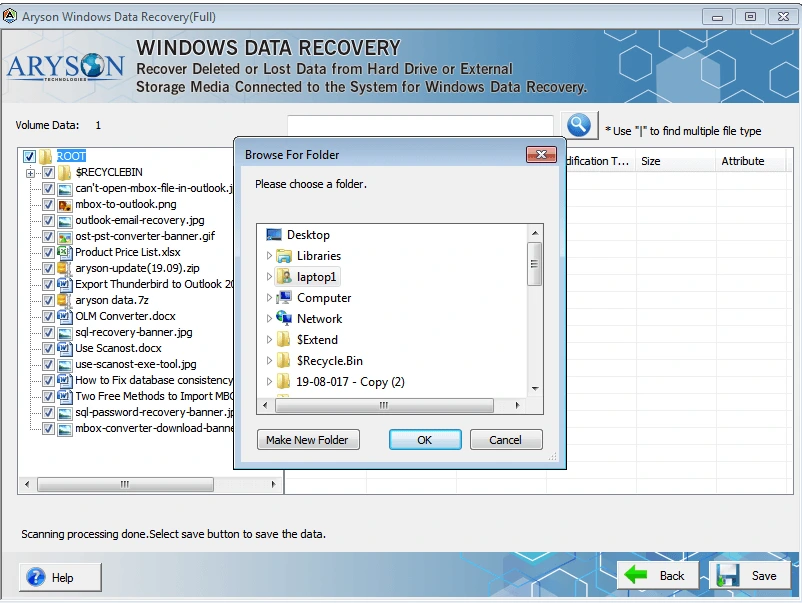
Task: Expand Computer in folder dialog
Action: [x=269, y=298]
